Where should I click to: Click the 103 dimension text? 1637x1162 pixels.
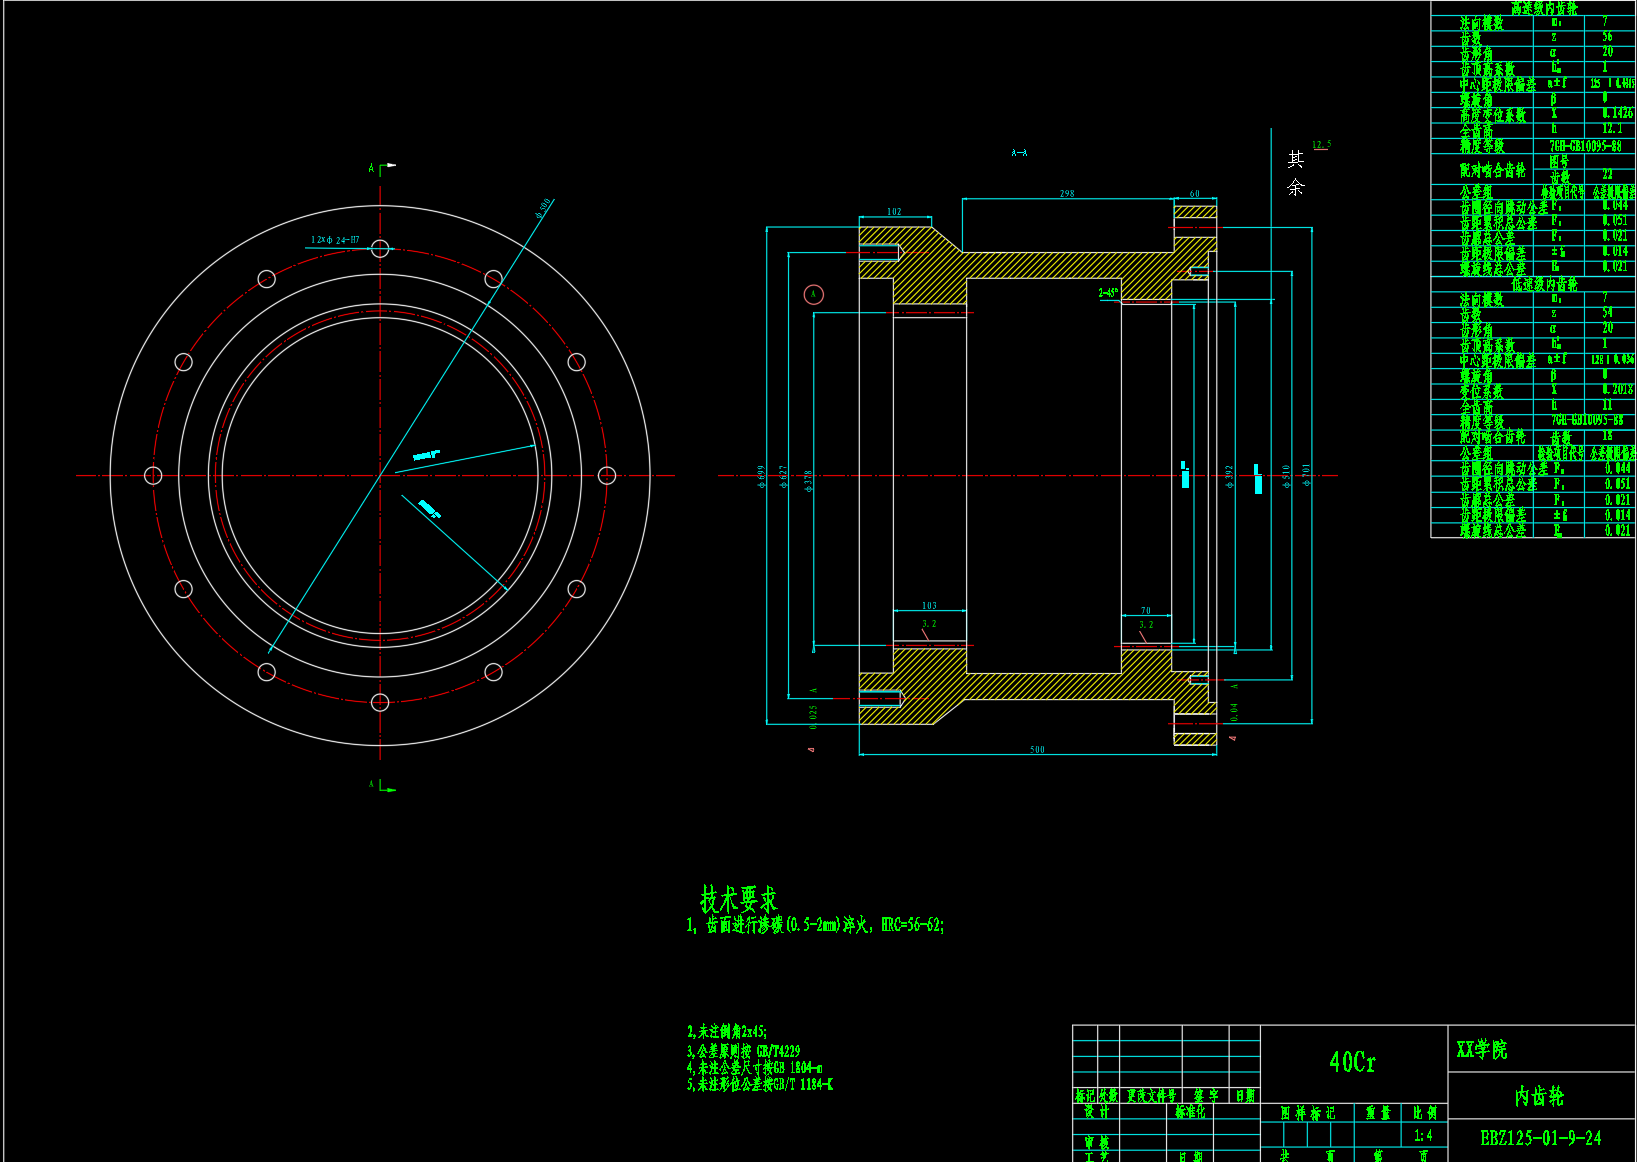pyautogui.click(x=929, y=606)
